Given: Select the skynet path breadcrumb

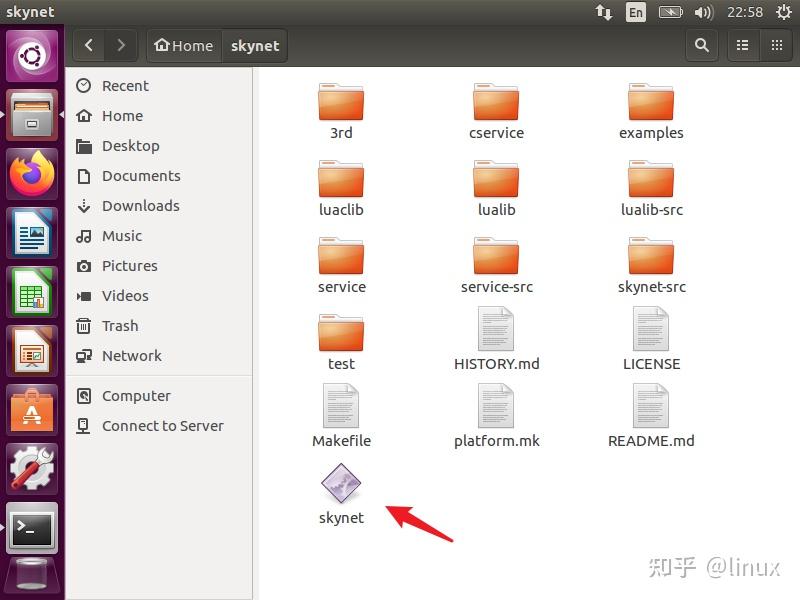Looking at the screenshot, I should coord(255,45).
